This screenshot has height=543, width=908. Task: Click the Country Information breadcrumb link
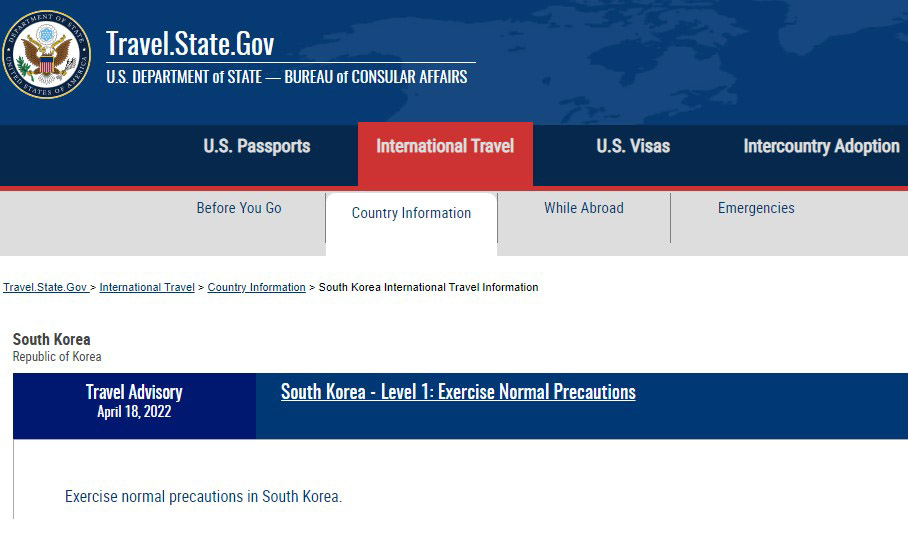[257, 287]
